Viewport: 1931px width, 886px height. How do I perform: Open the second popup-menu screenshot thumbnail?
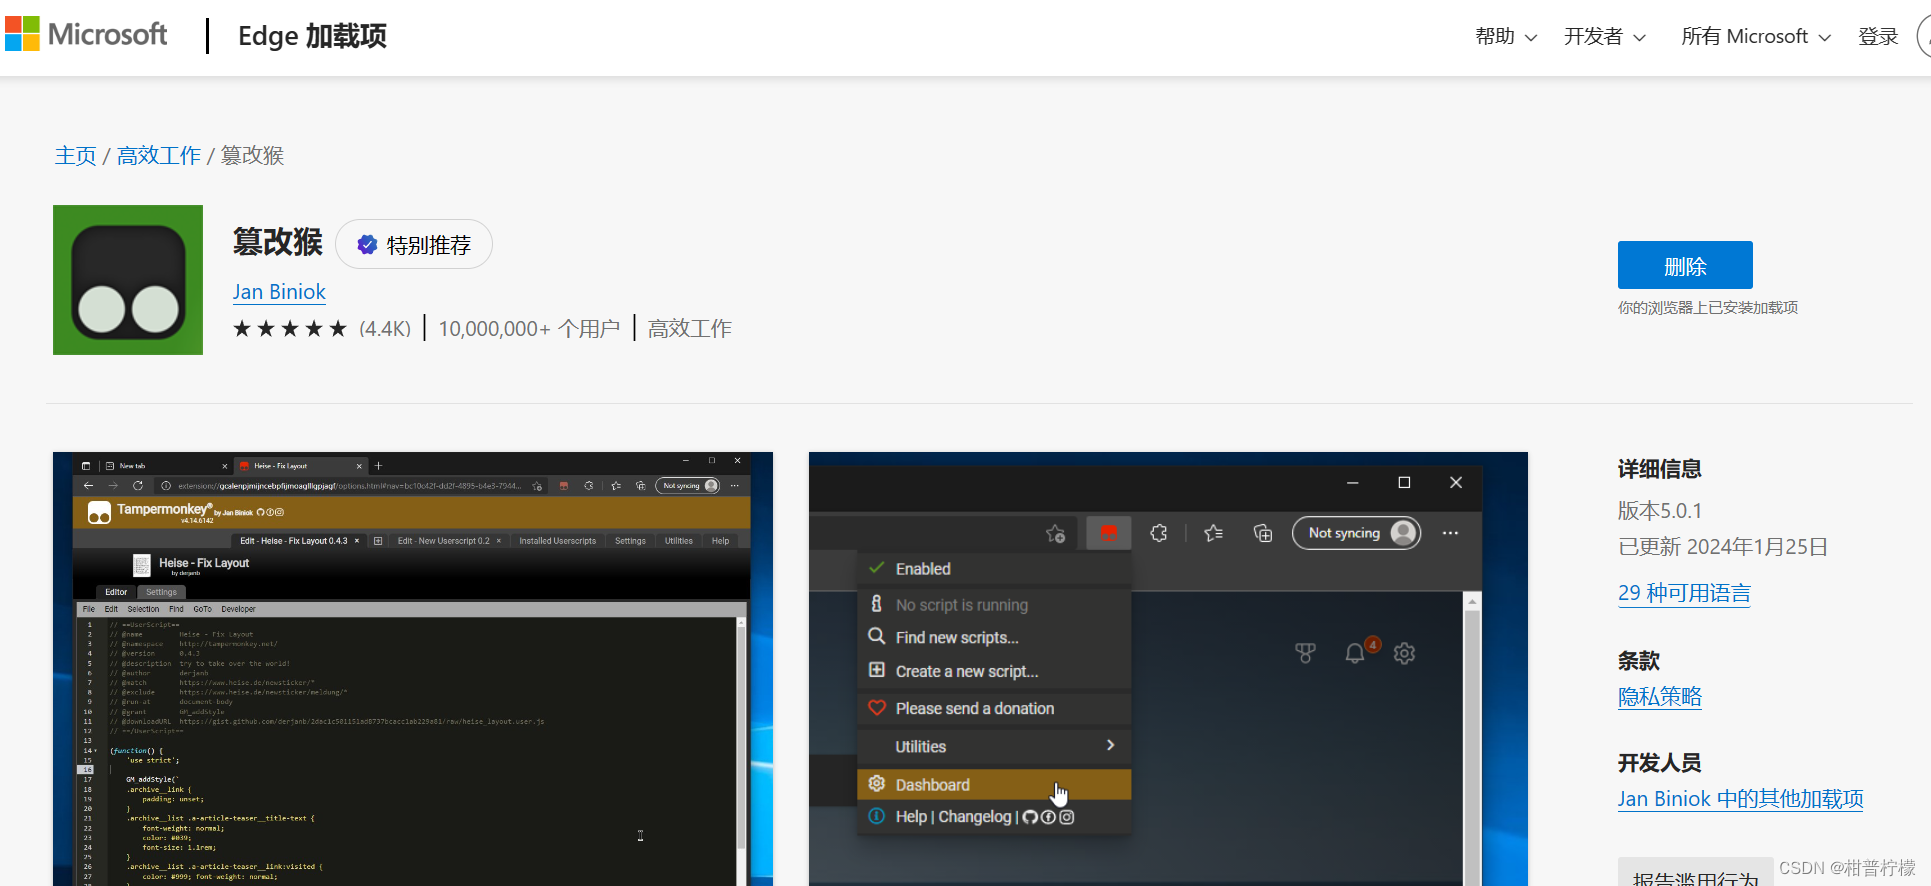pos(1168,669)
